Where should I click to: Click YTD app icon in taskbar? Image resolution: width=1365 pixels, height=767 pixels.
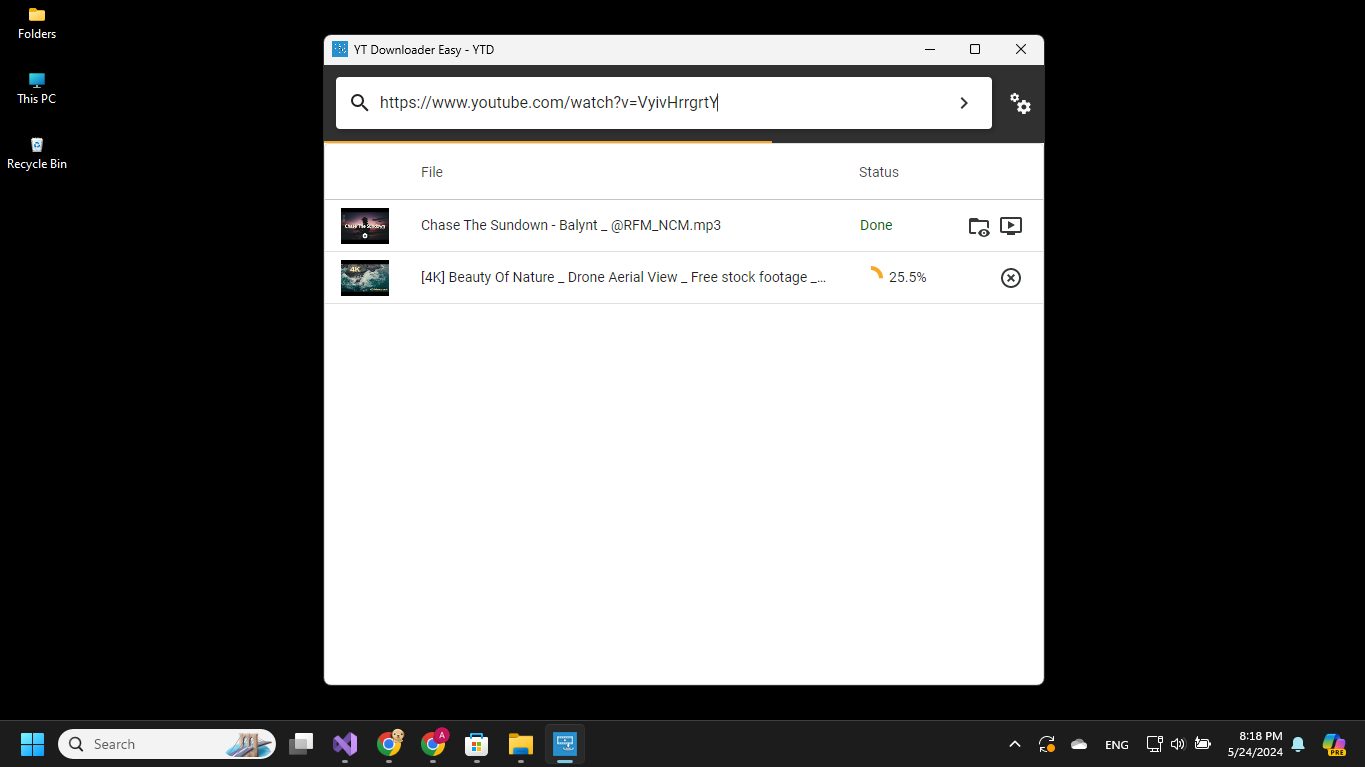565,744
